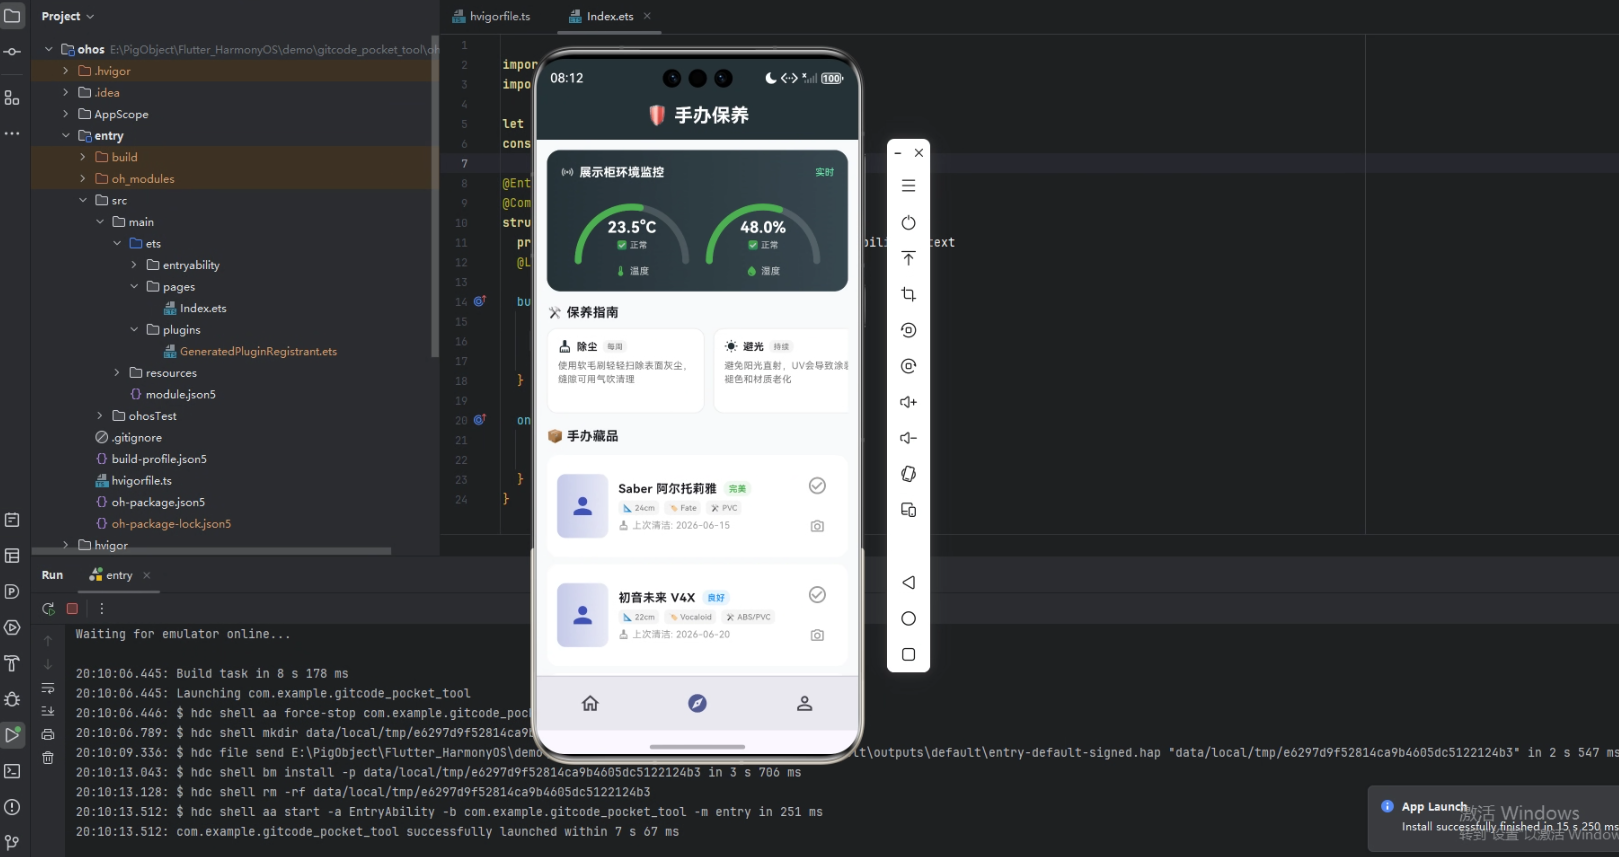Show more tool windows ellipsis

click(x=12, y=133)
